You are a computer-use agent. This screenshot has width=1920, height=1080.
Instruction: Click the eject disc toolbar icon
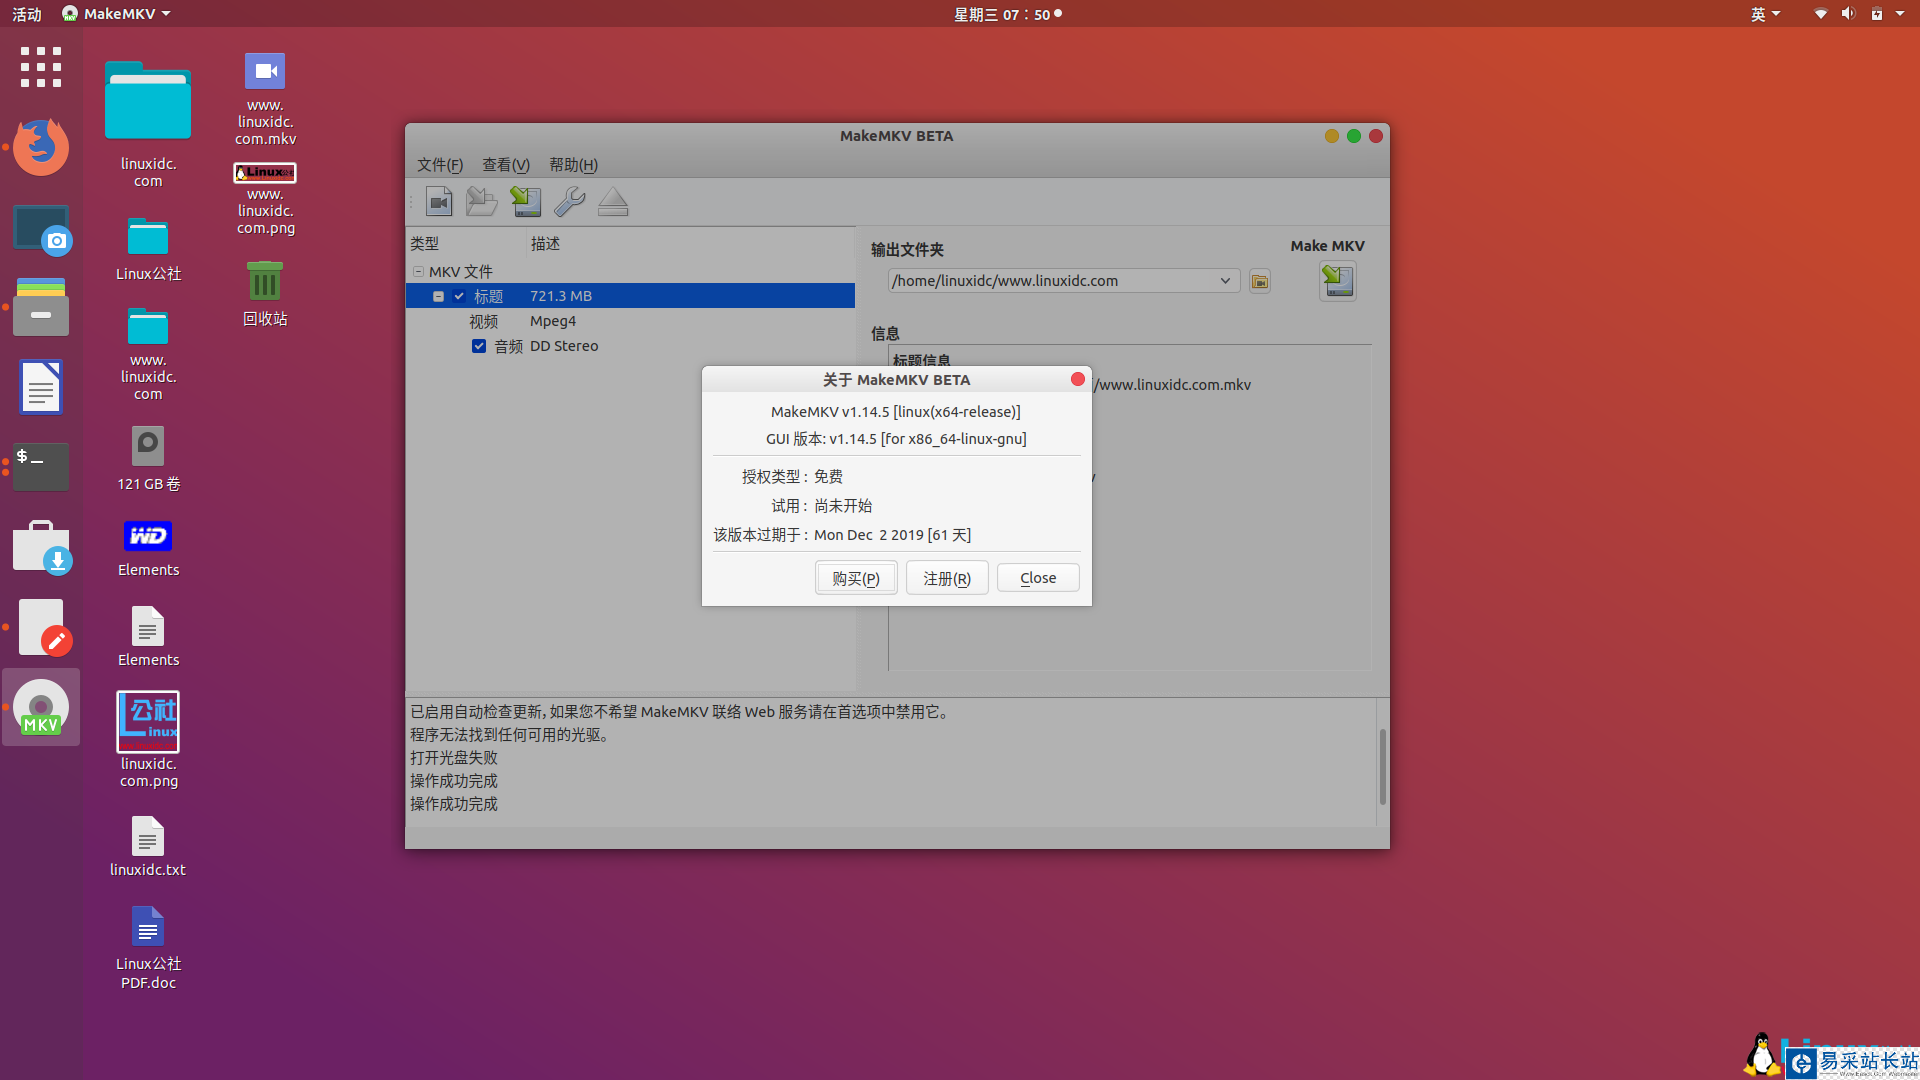click(x=613, y=202)
